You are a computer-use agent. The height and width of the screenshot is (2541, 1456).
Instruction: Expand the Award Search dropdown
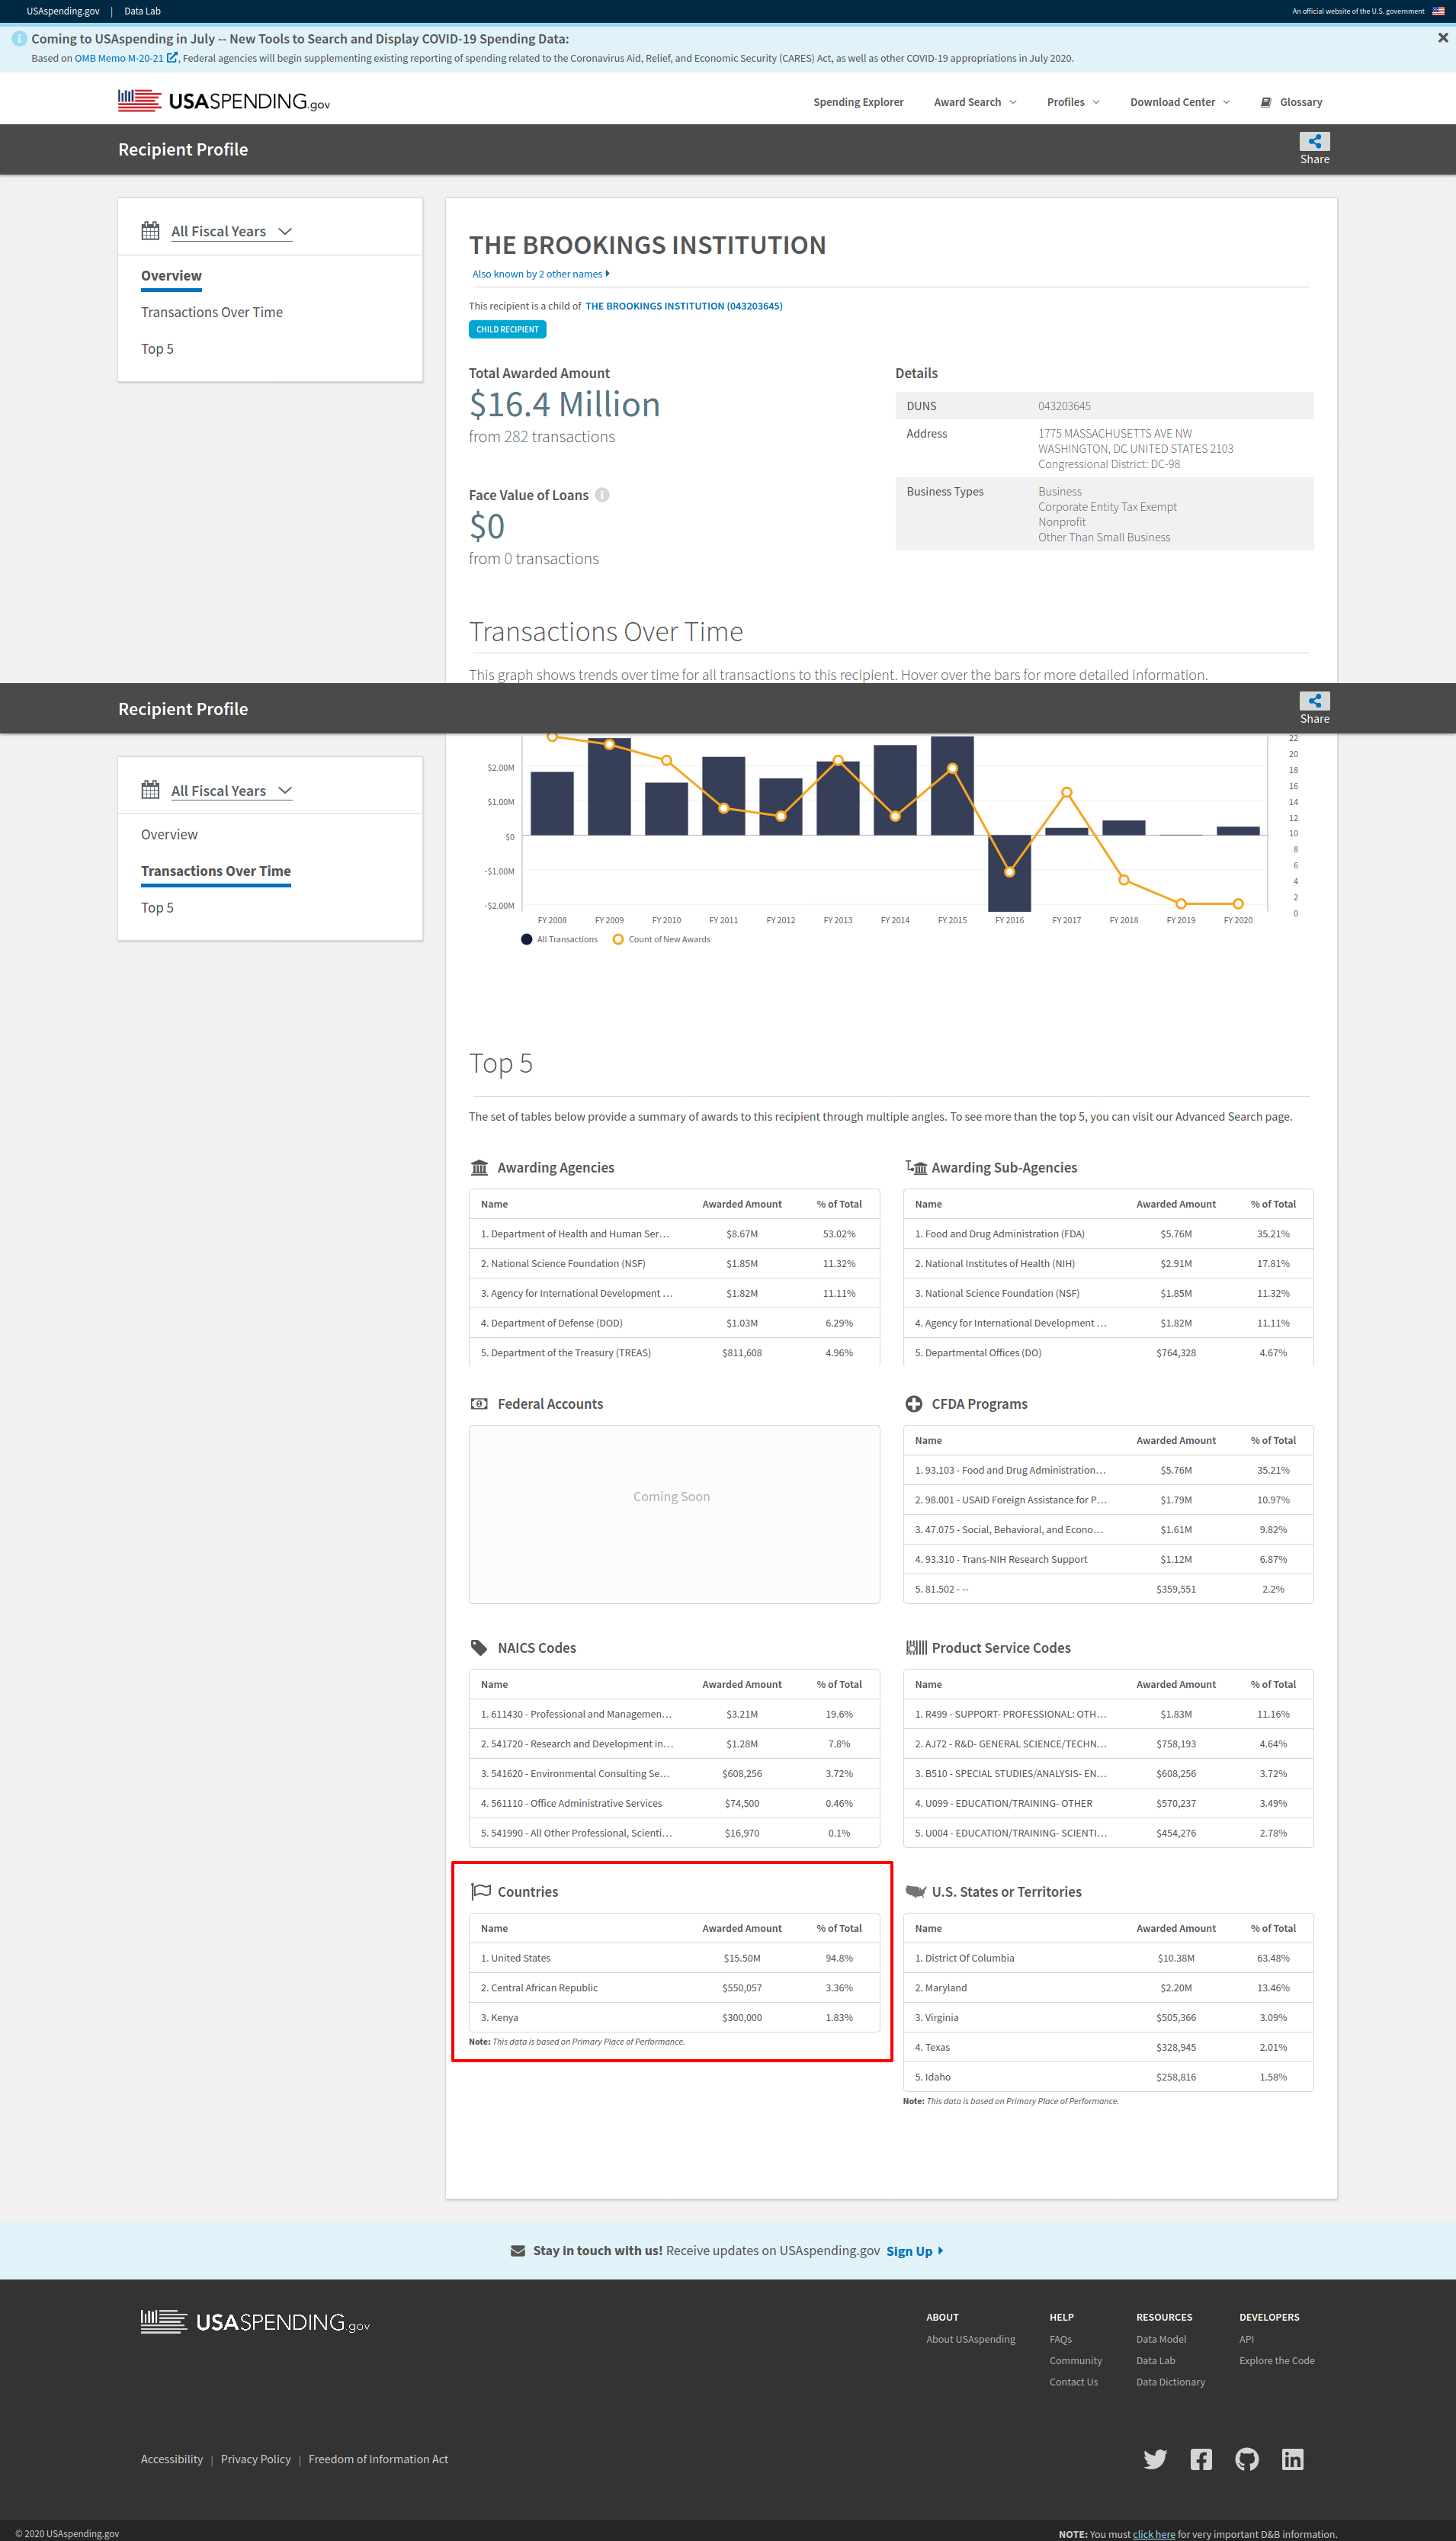[975, 102]
